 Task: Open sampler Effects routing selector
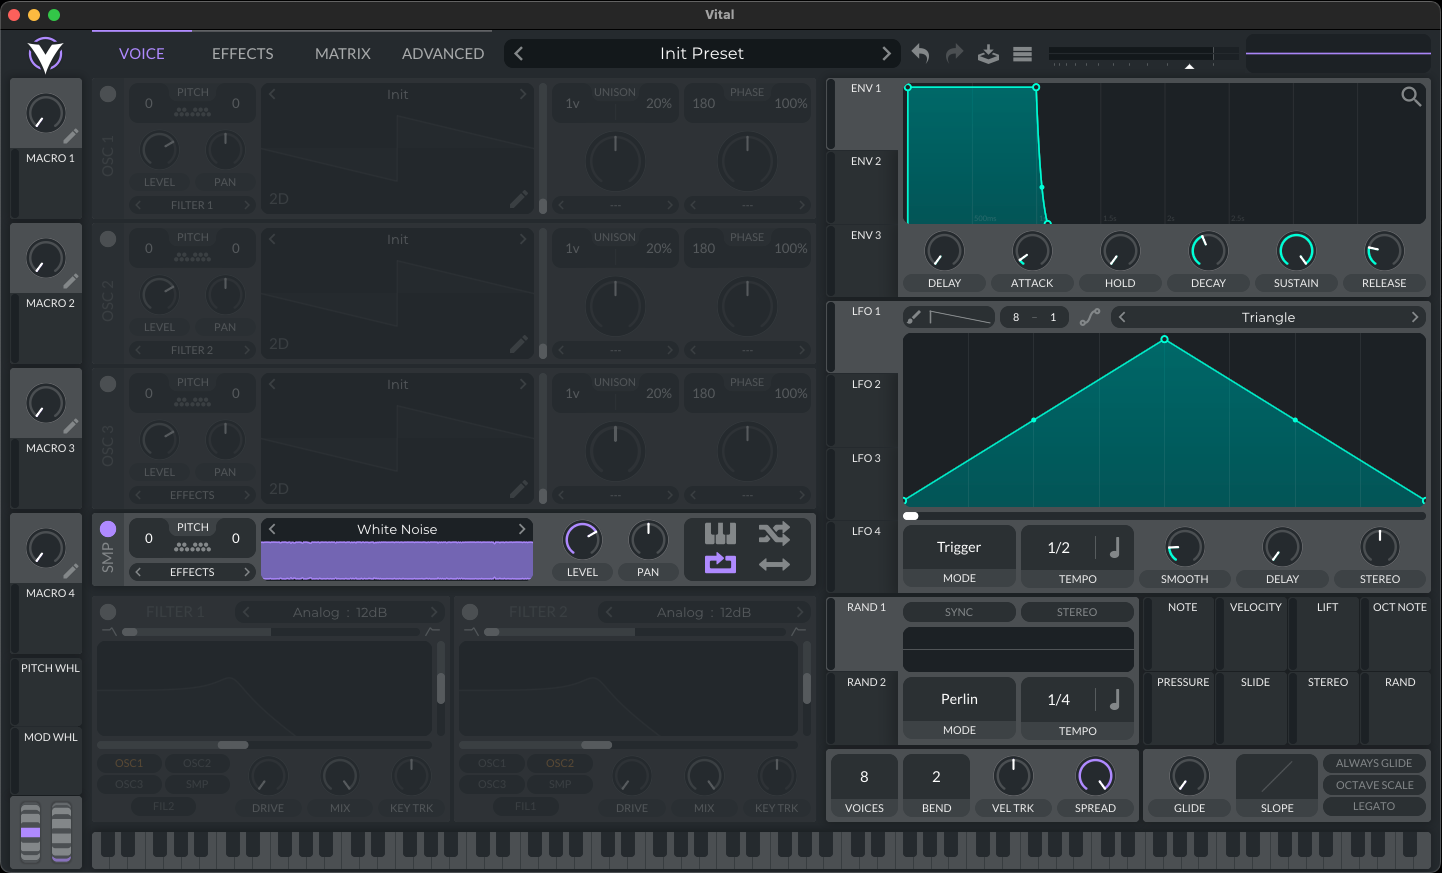click(192, 572)
